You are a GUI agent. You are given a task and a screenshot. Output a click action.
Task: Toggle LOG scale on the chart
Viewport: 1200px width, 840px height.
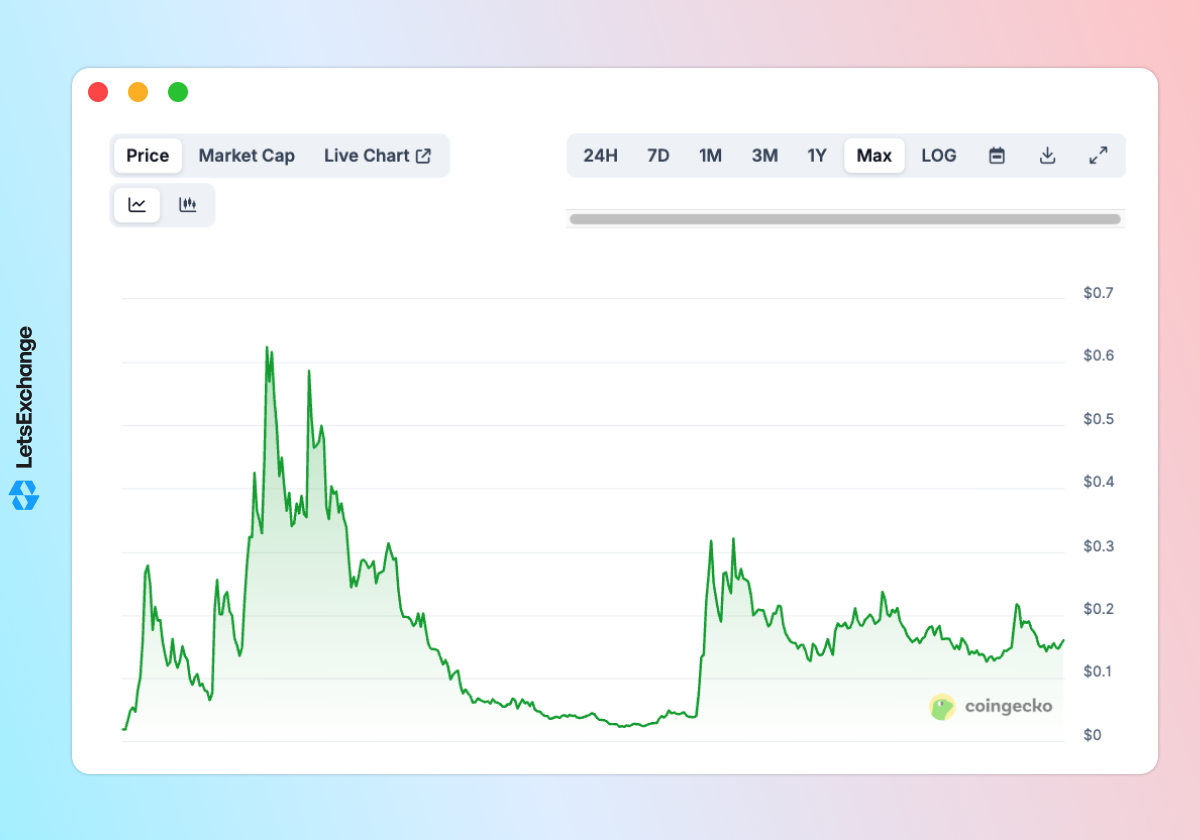(x=939, y=156)
